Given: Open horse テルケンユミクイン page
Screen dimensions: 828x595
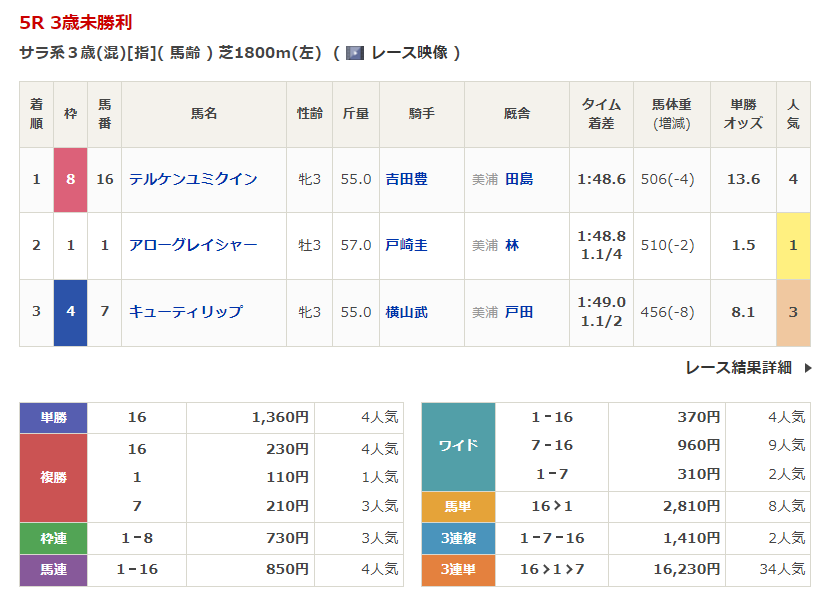Looking at the screenshot, I should (193, 179).
